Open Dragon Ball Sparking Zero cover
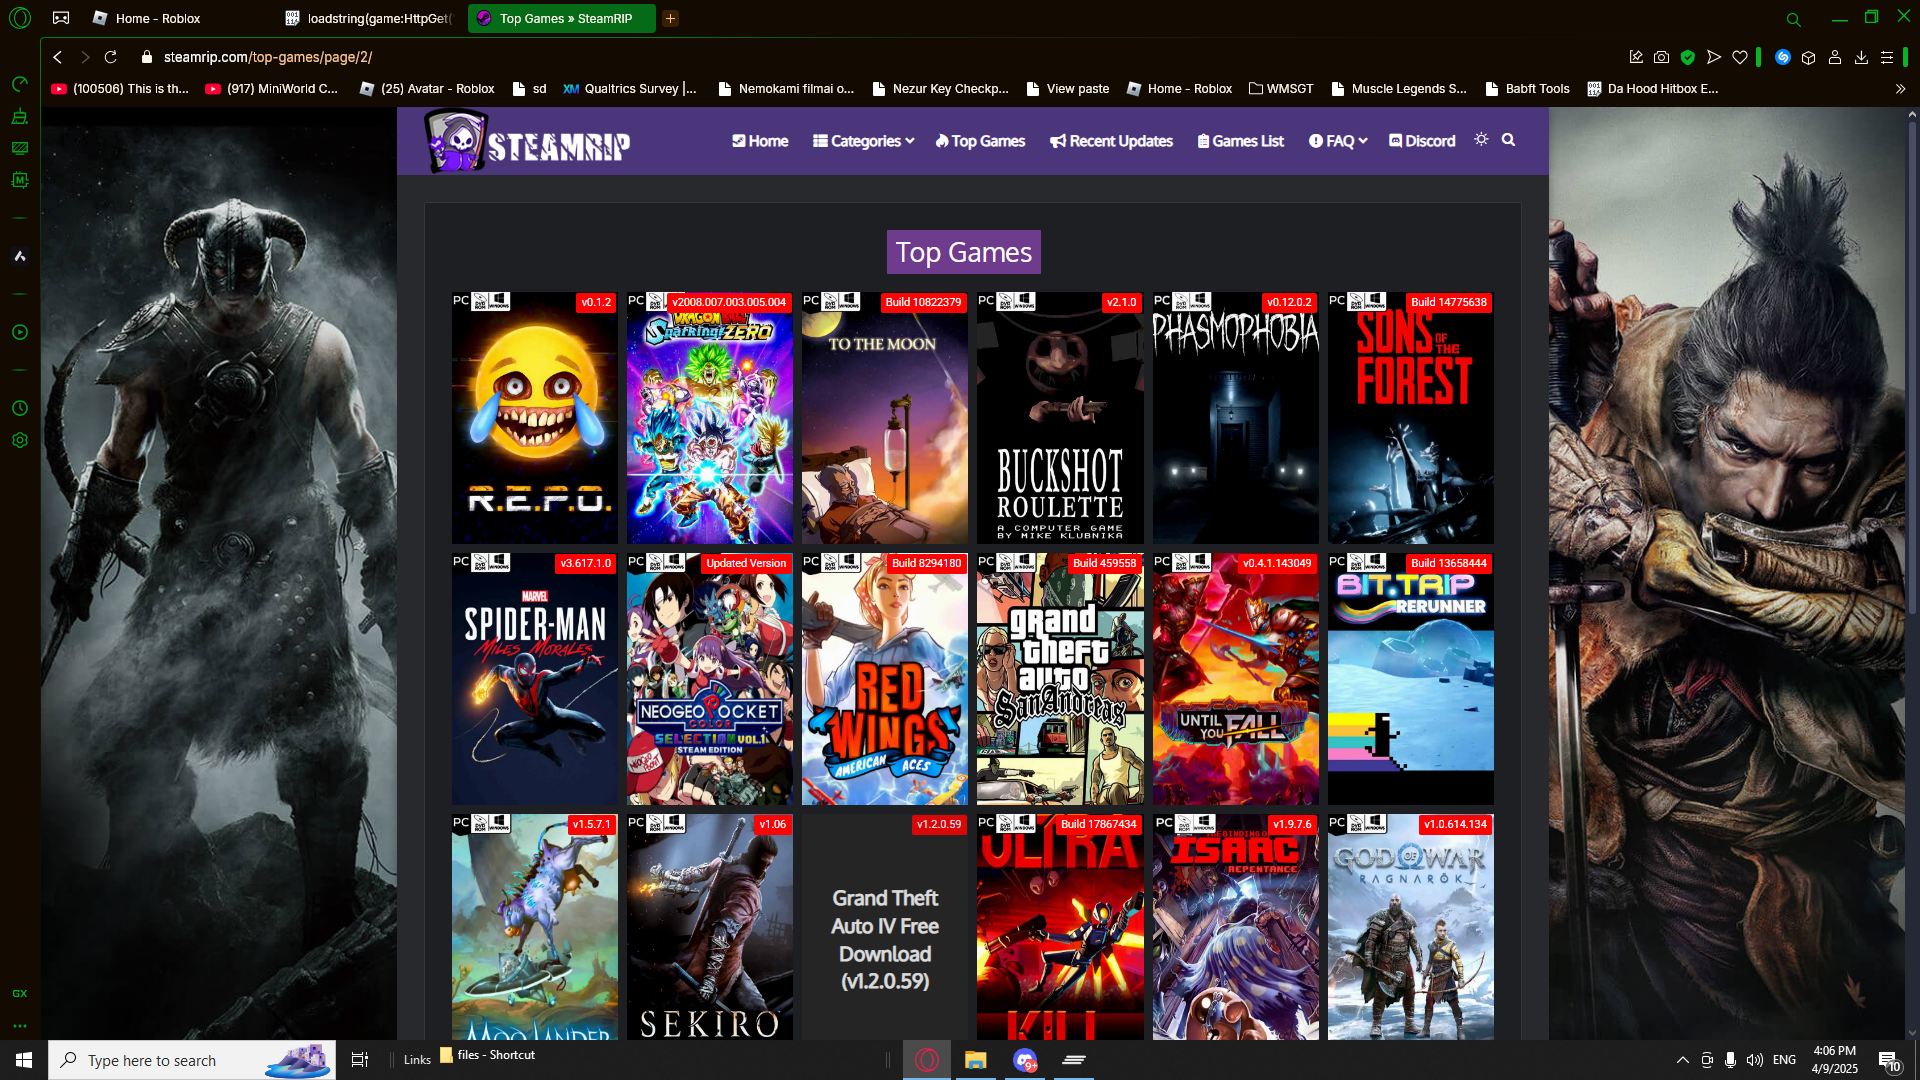The image size is (1920, 1080). click(710, 418)
